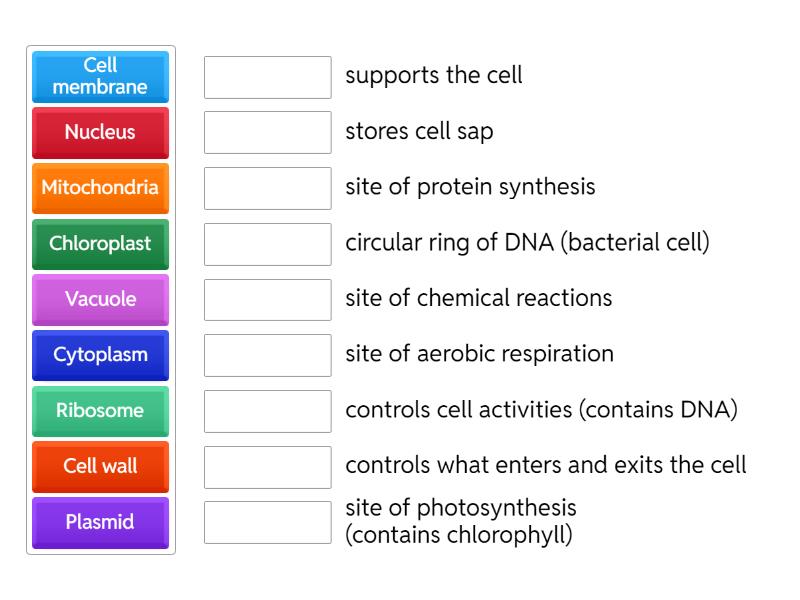The image size is (800, 600).
Task: Select the Ribosome tile
Action: coord(100,411)
